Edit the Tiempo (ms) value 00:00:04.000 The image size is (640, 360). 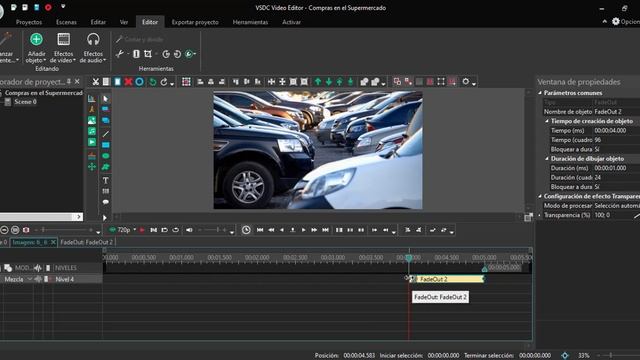616,131
